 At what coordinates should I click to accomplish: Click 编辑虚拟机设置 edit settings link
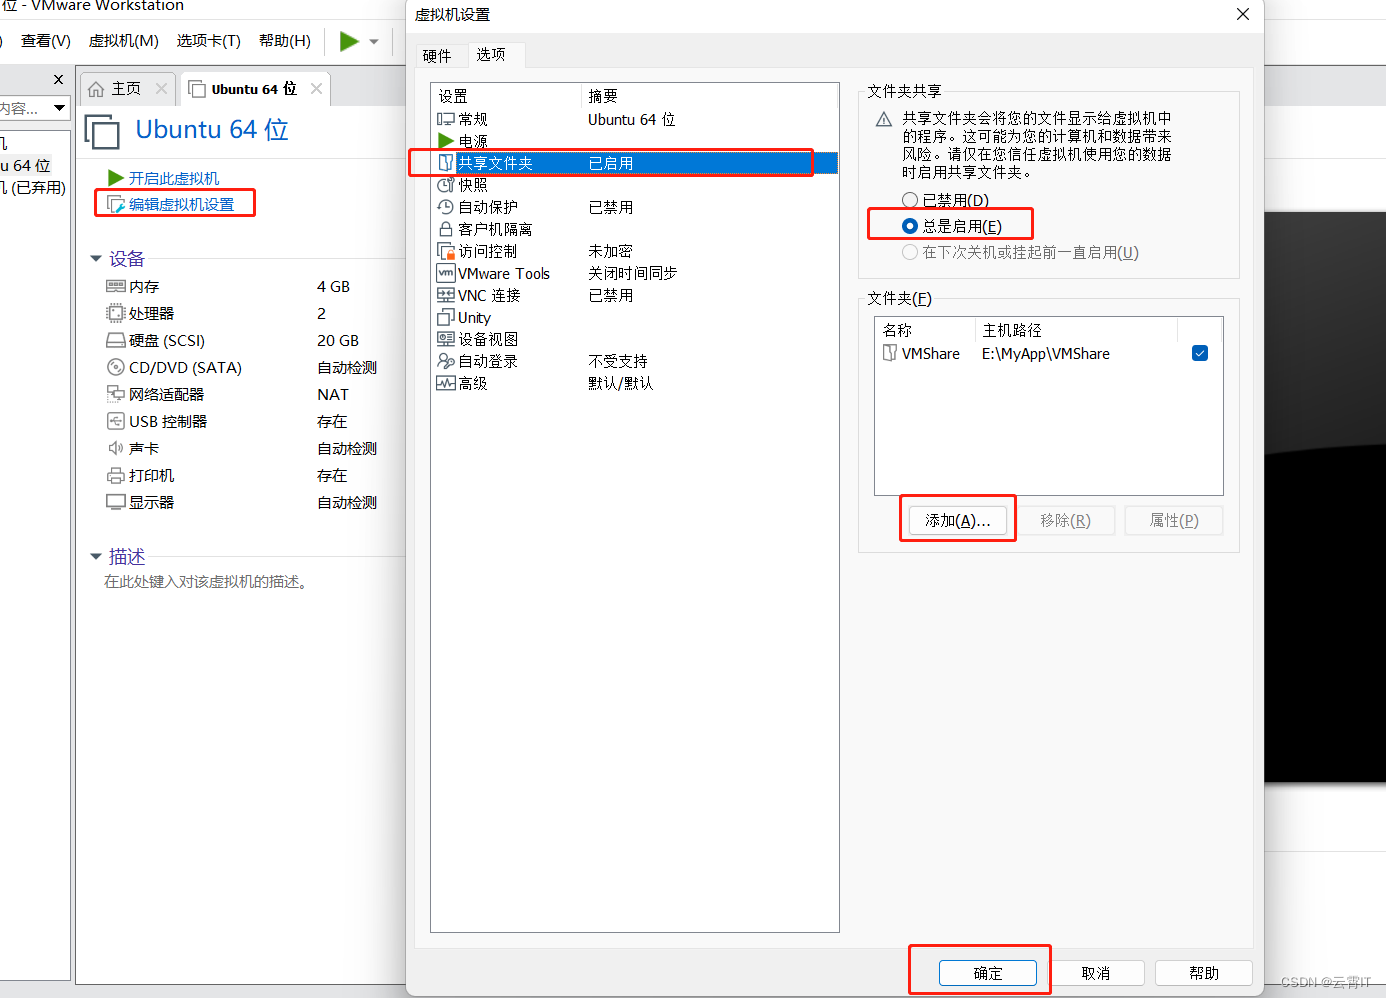click(181, 204)
